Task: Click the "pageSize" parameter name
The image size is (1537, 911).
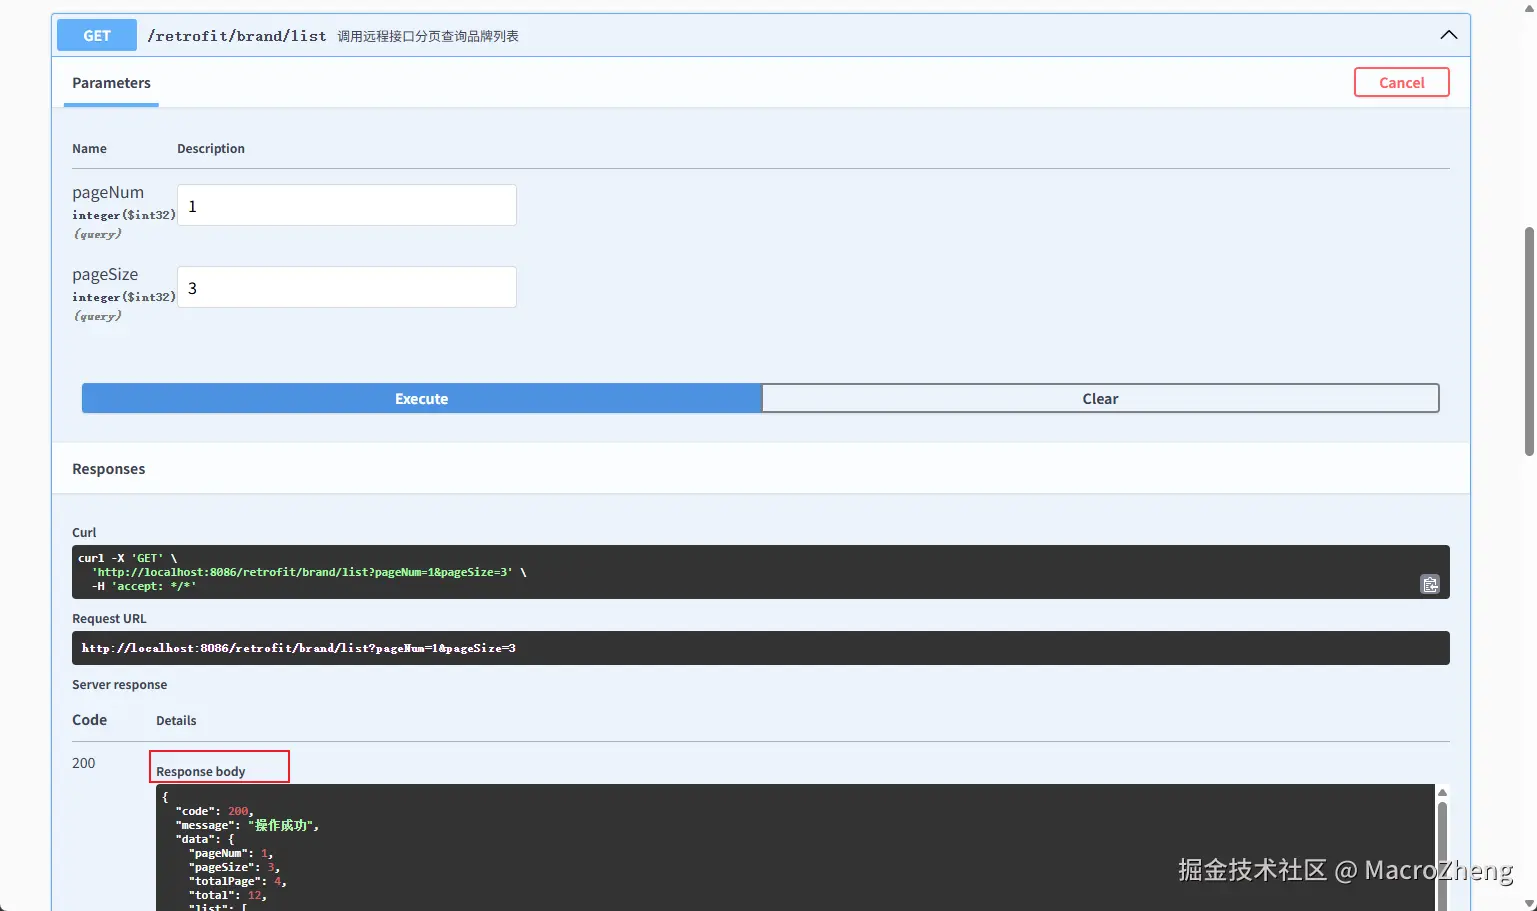Action: (x=105, y=274)
